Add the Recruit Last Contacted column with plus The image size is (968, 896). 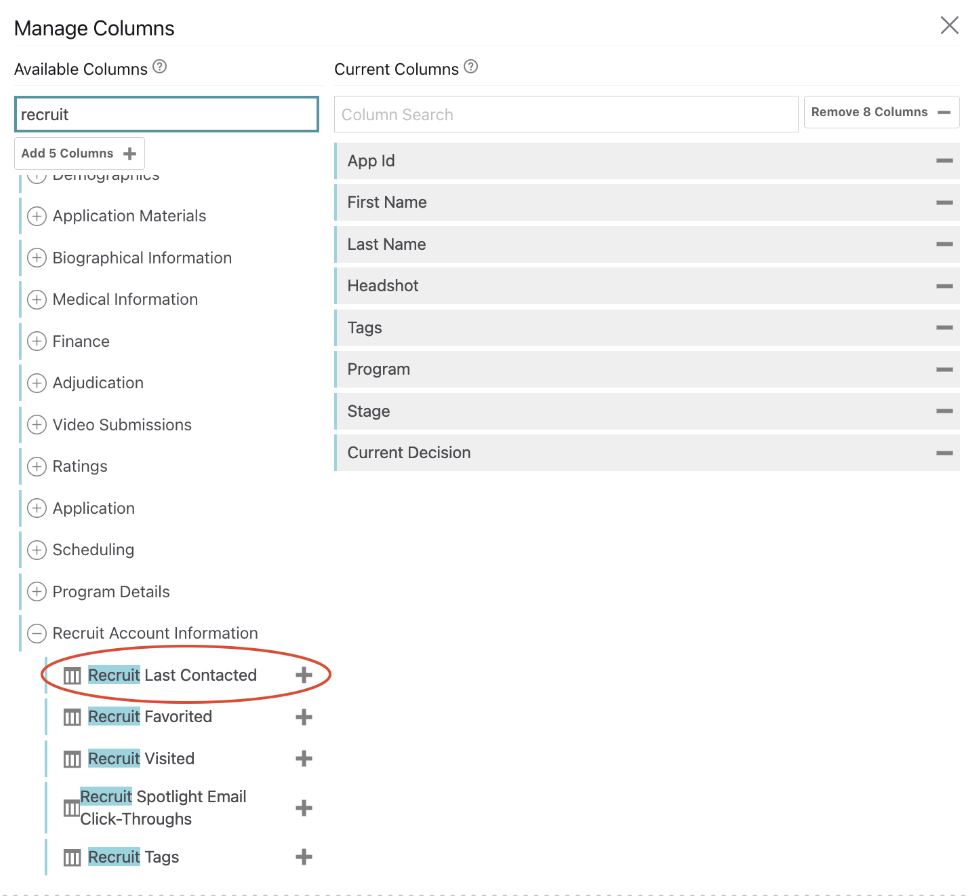[x=303, y=675]
